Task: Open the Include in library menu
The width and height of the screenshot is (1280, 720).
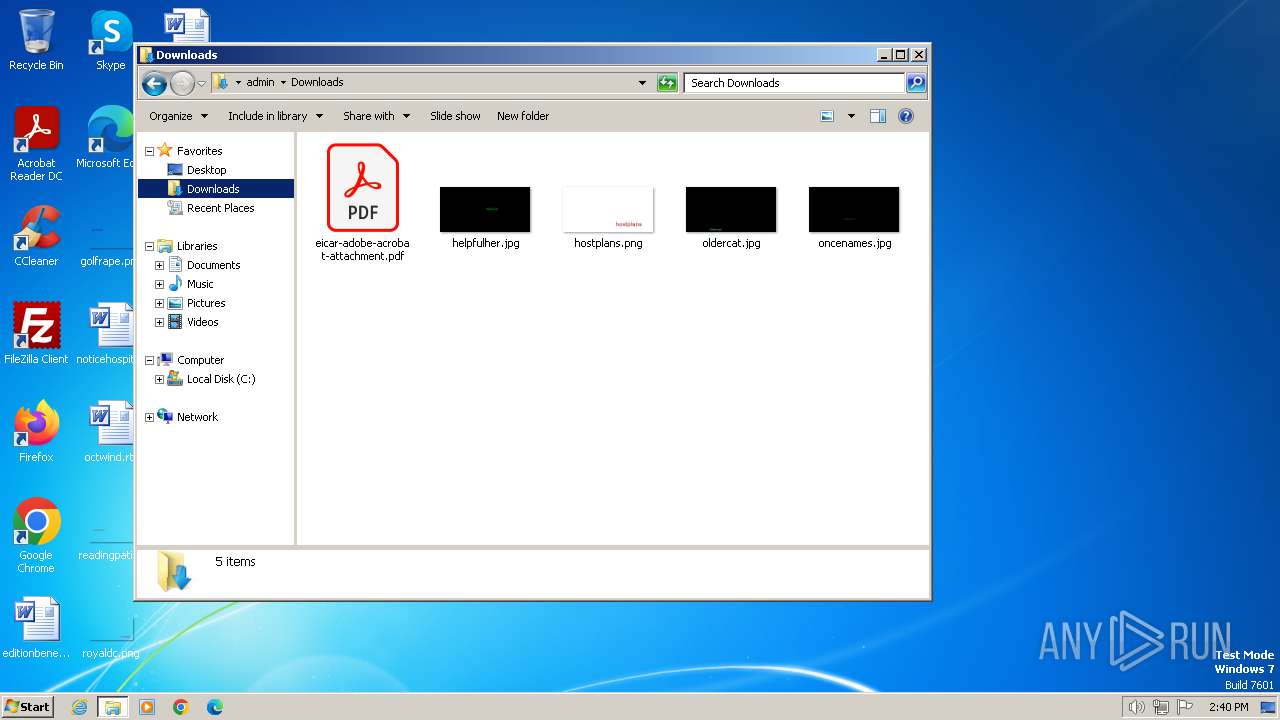Action: tap(275, 116)
